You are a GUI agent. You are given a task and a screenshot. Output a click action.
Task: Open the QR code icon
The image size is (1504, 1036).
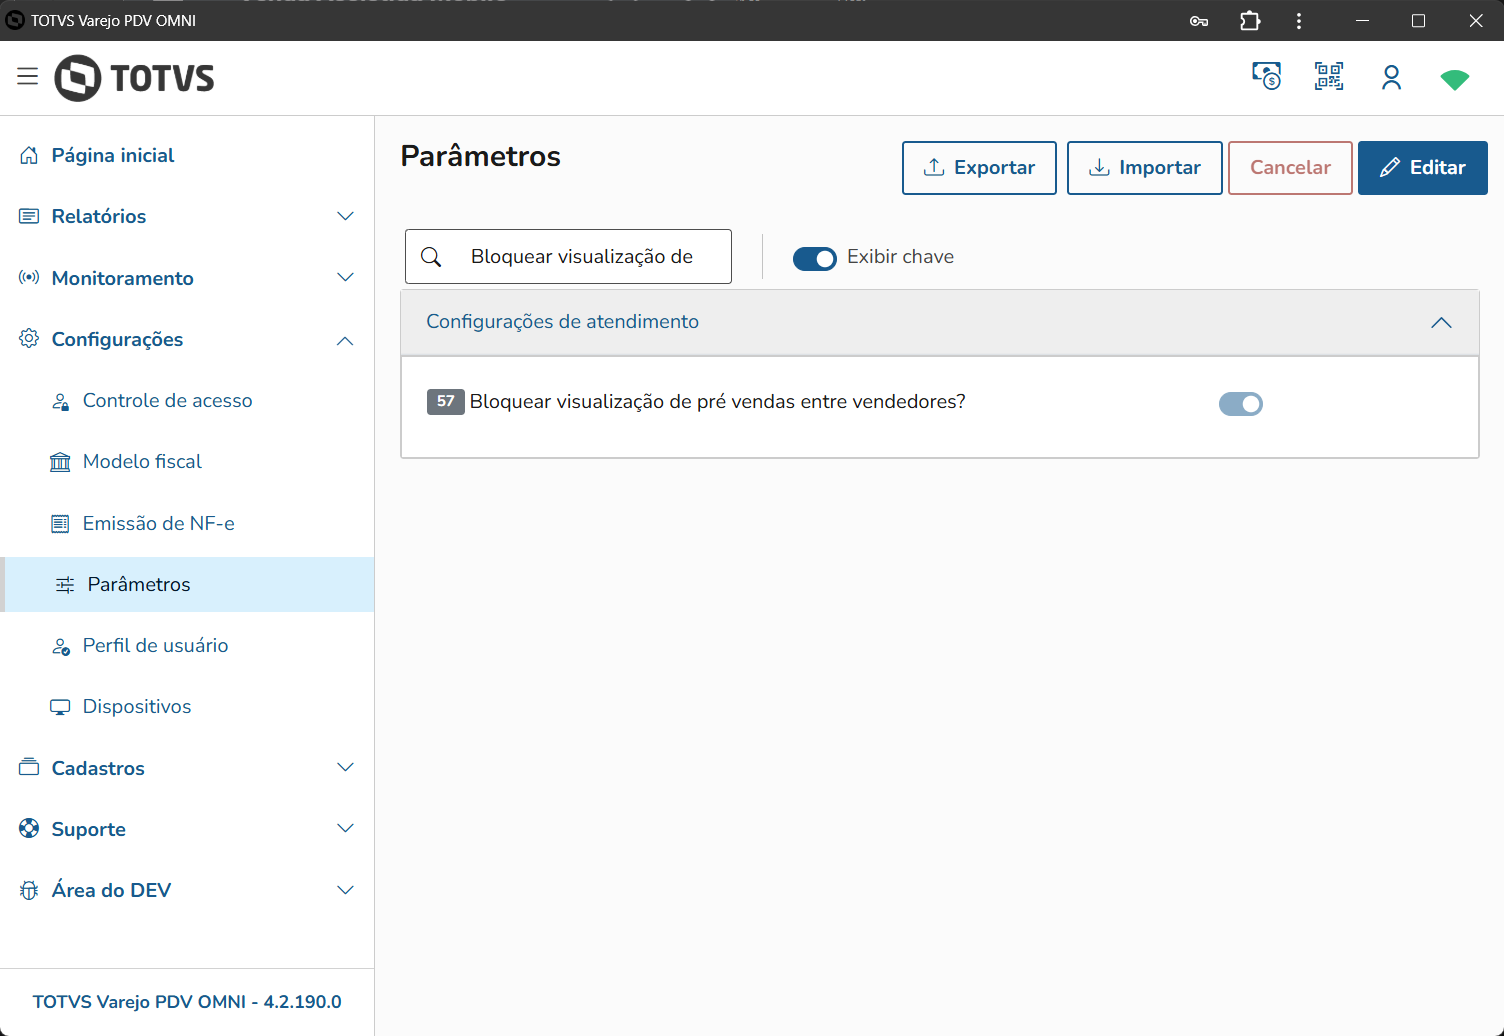[x=1329, y=76]
